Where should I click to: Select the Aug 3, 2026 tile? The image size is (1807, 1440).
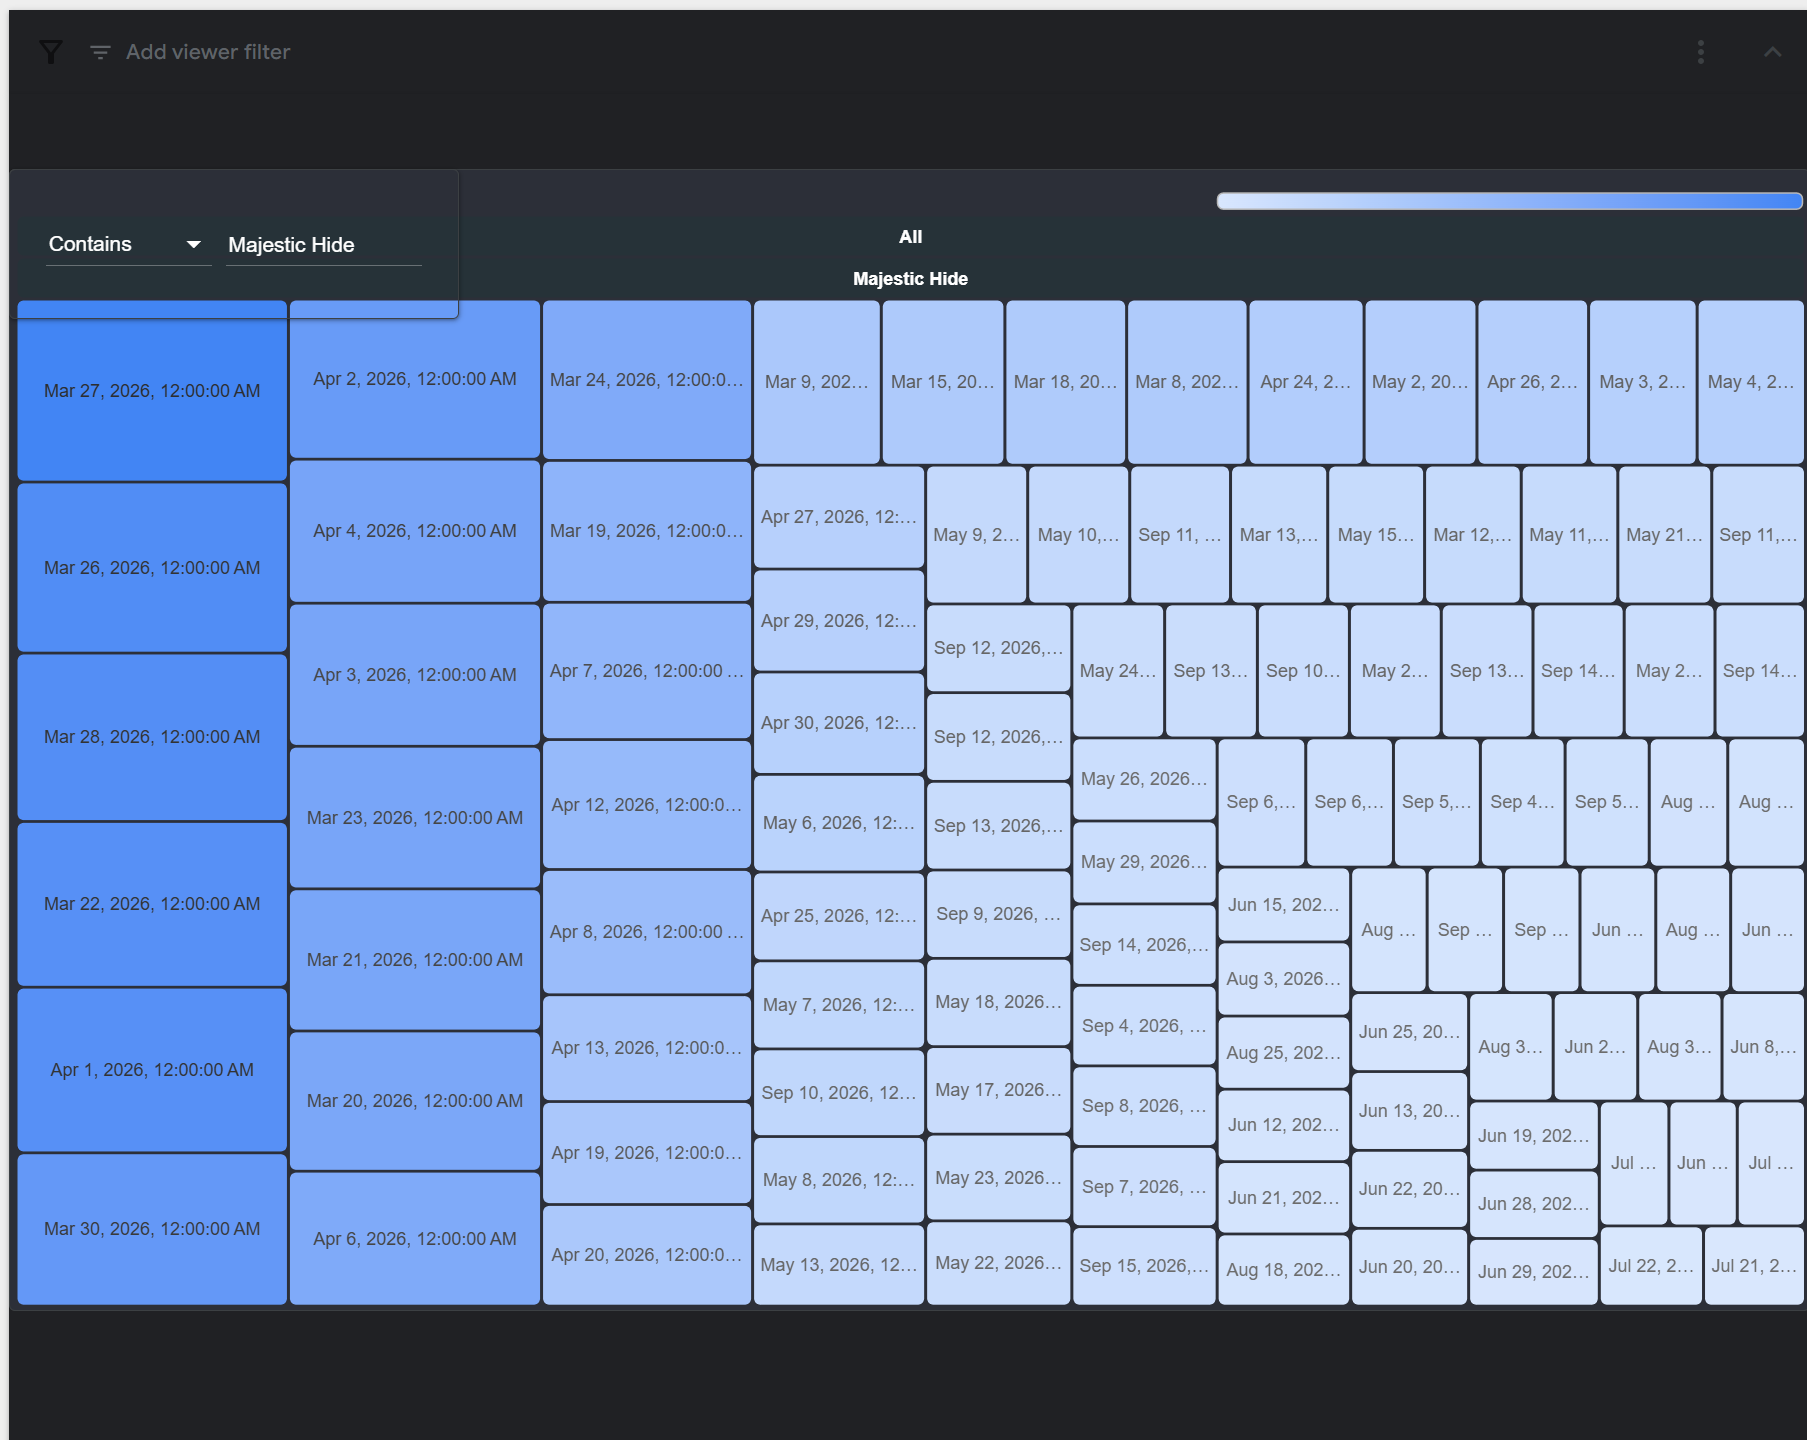(1284, 979)
